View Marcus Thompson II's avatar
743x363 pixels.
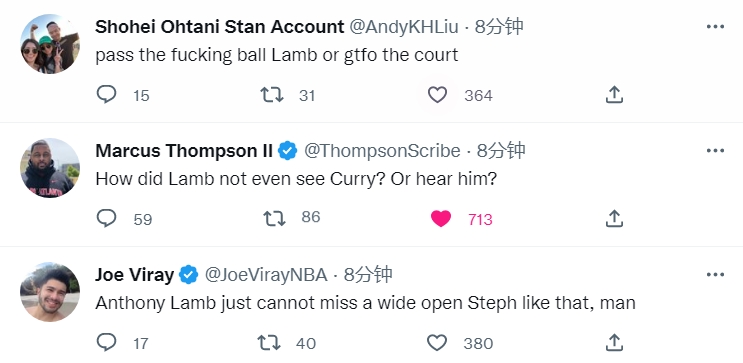pos(50,168)
